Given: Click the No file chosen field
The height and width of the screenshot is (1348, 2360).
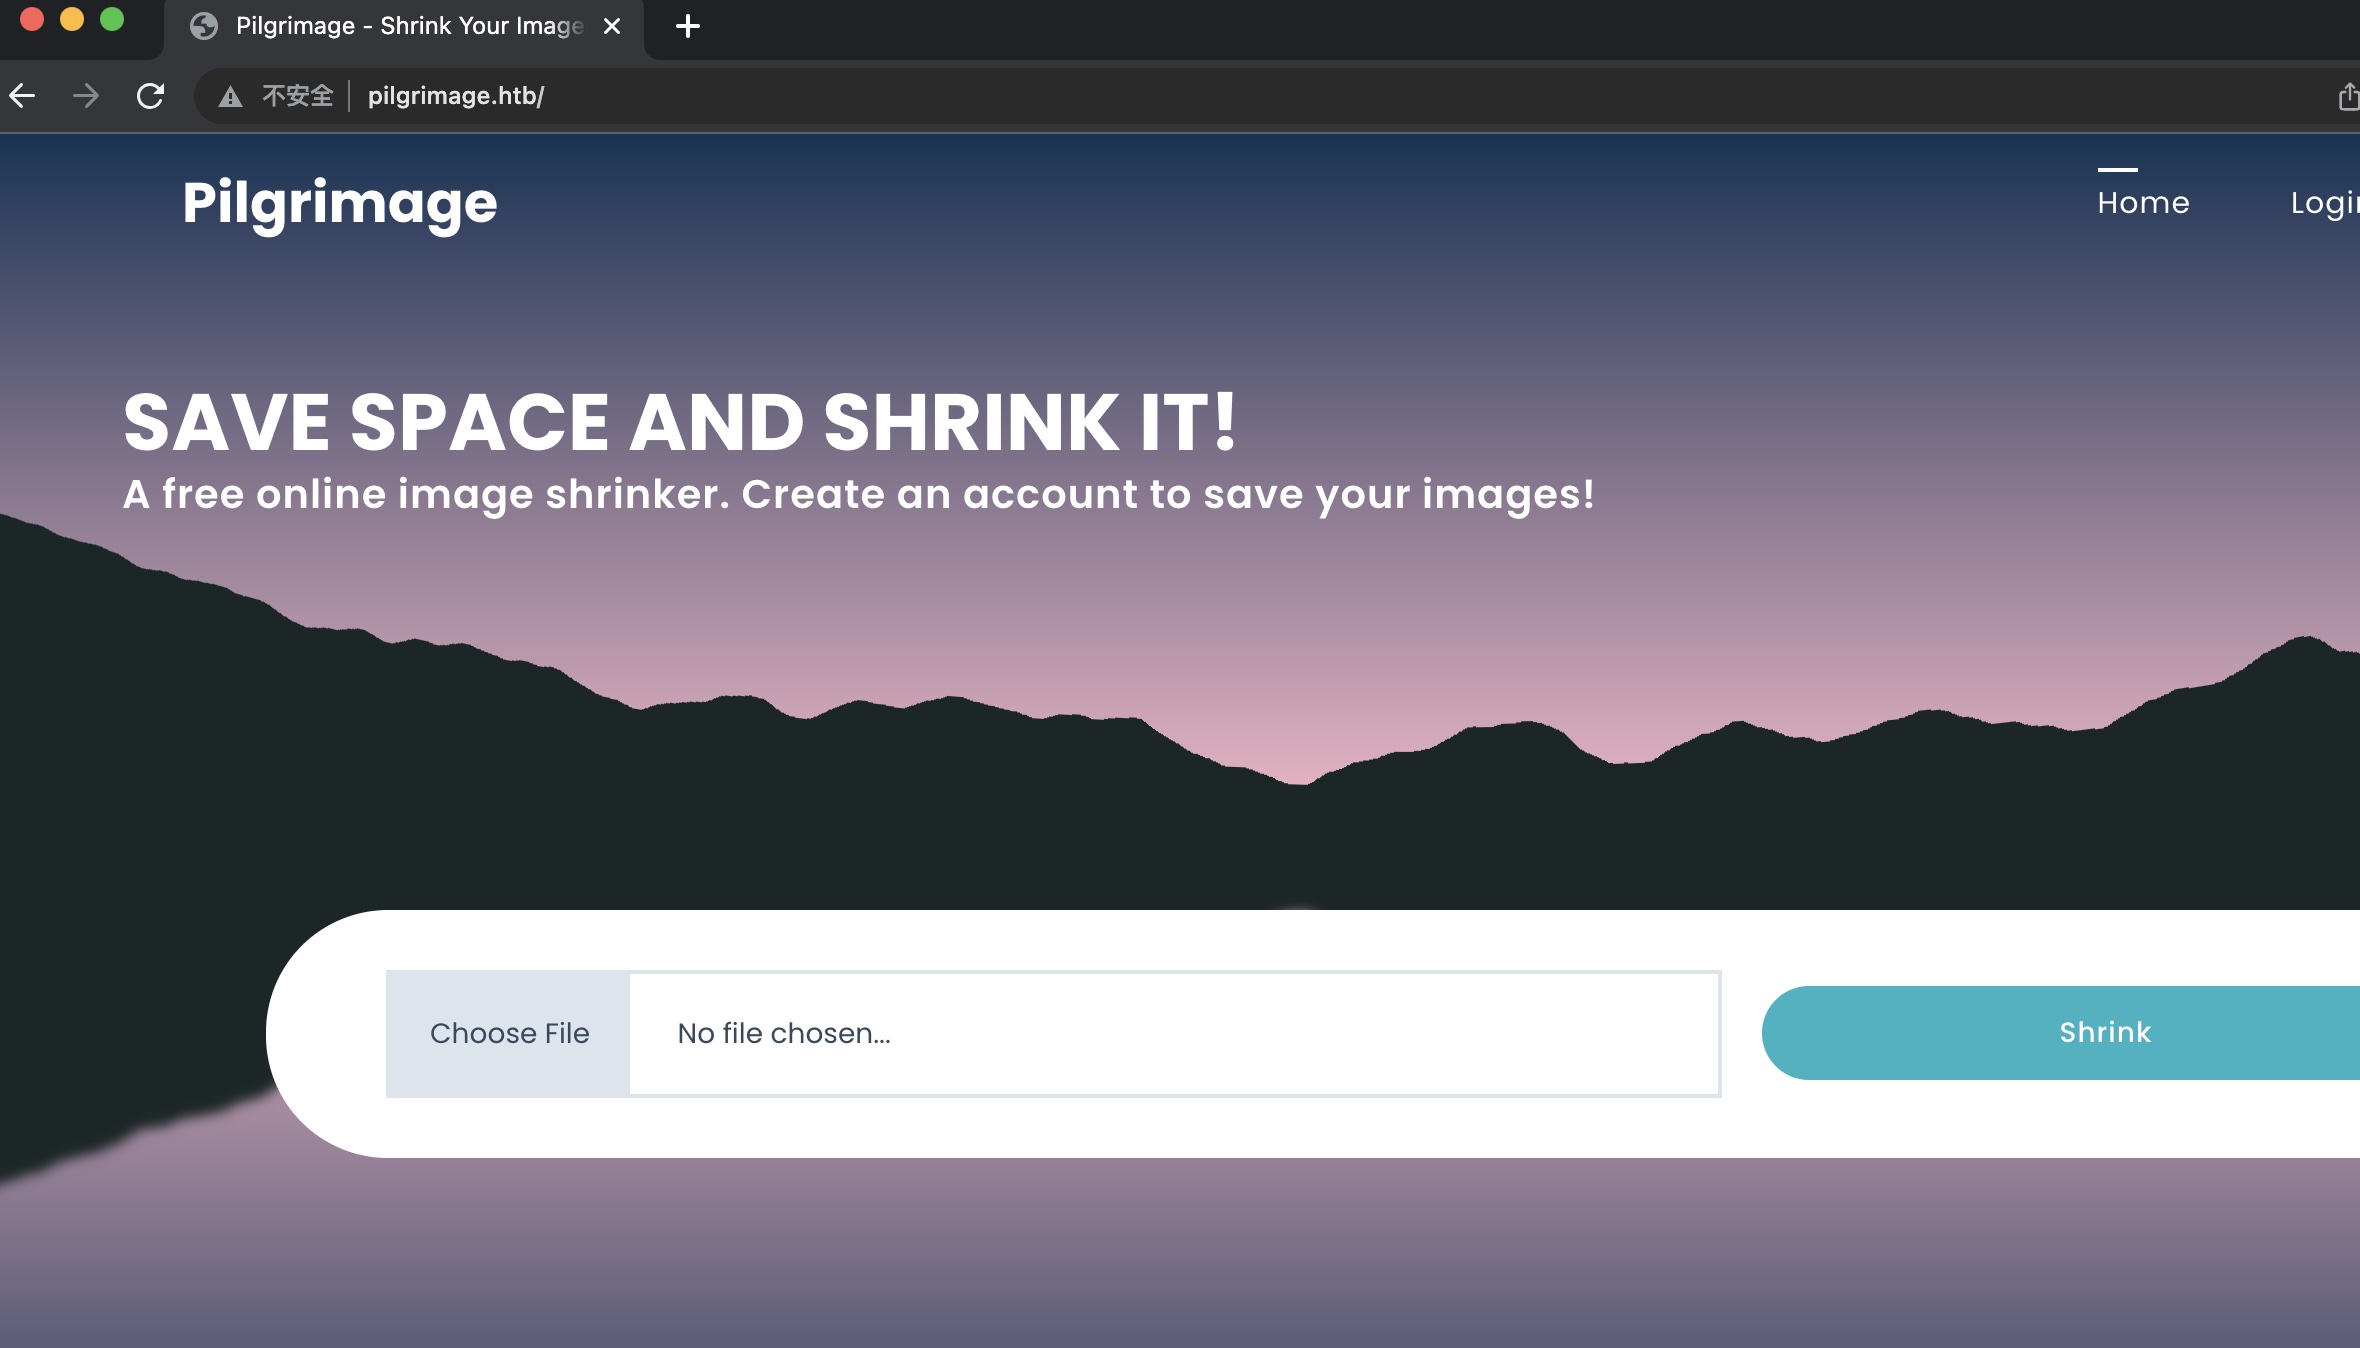Looking at the screenshot, I should point(1173,1033).
